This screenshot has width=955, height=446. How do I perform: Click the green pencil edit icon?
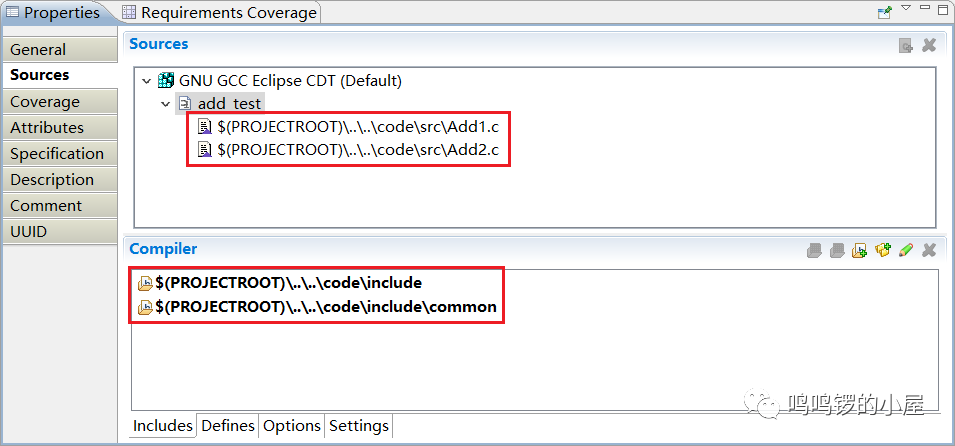pos(906,250)
